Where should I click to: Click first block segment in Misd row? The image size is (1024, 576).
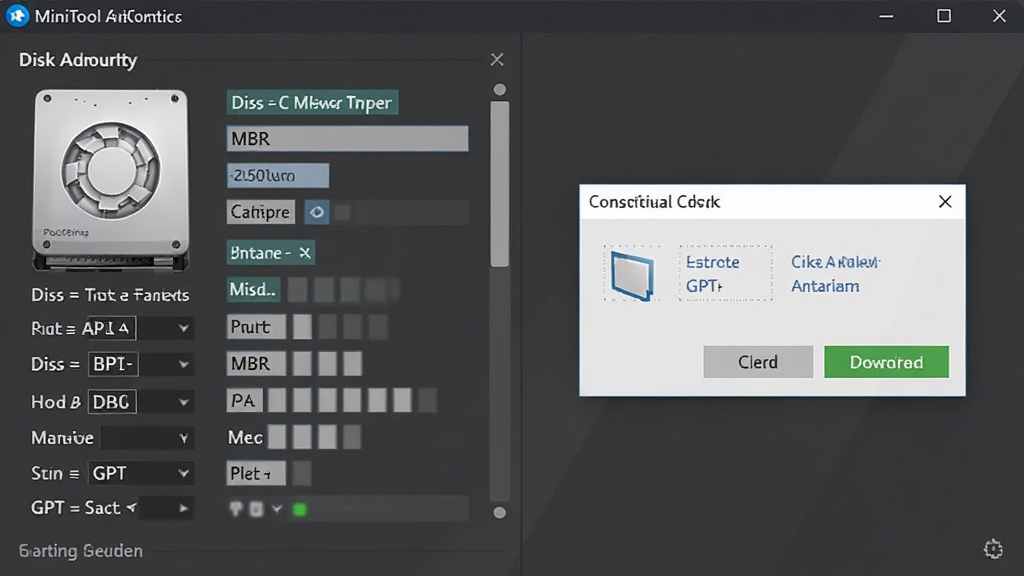click(297, 290)
